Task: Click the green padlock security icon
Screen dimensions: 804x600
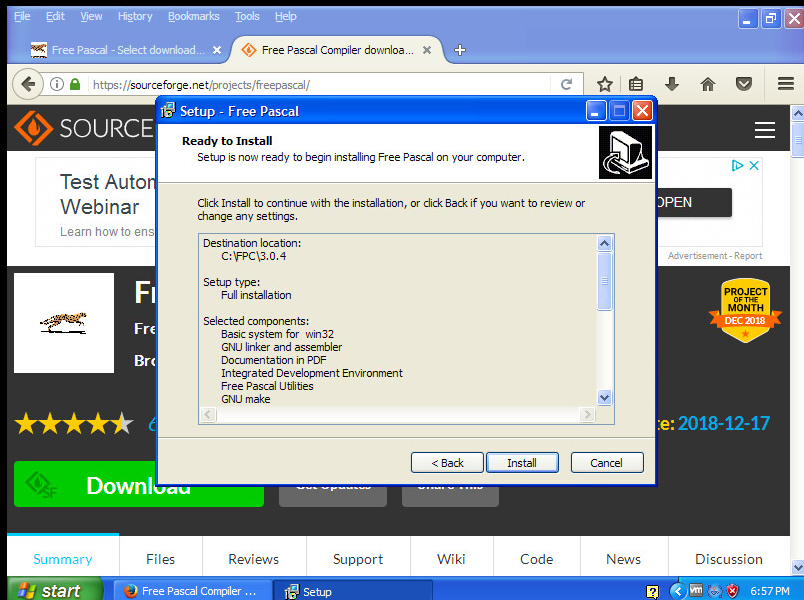Action: tap(75, 84)
